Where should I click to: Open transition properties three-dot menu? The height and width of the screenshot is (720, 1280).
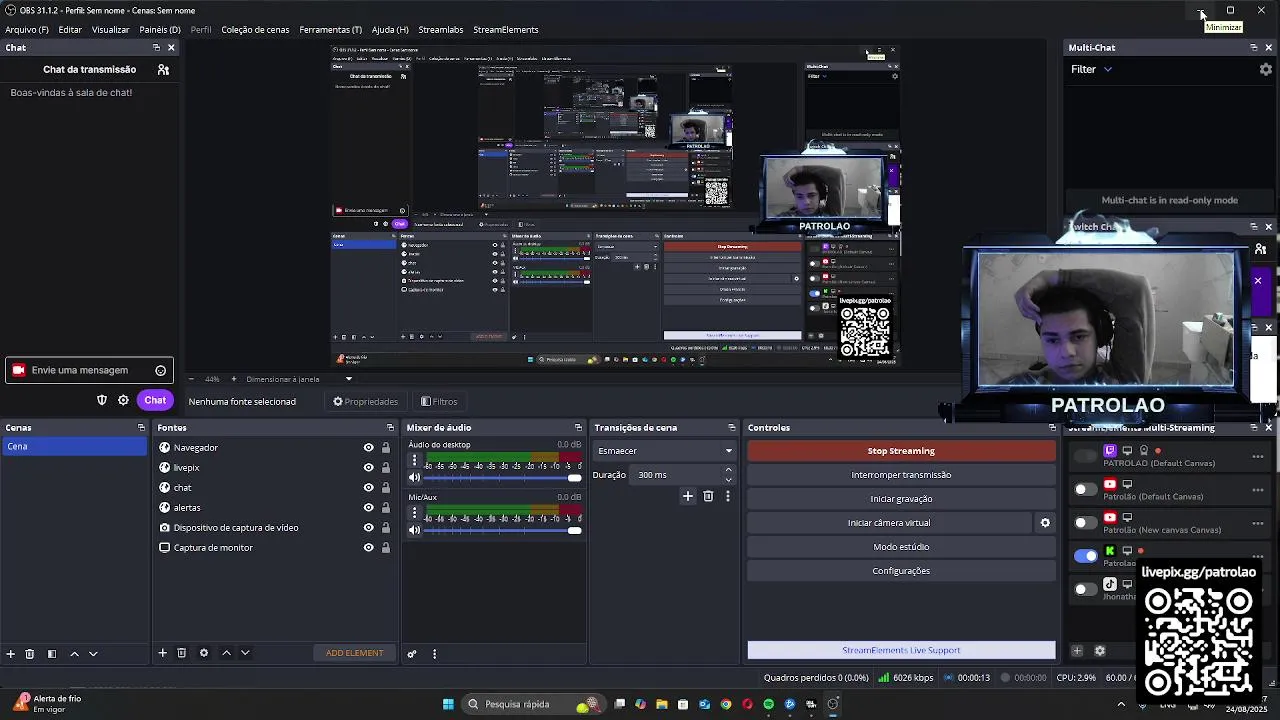(728, 496)
